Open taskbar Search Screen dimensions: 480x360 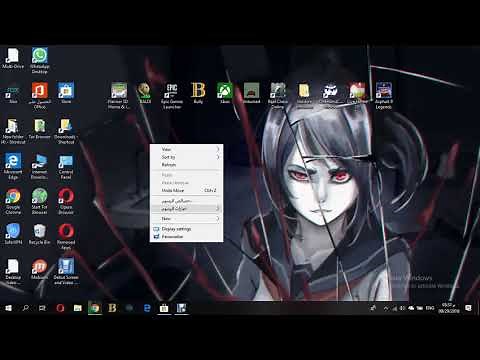point(25,308)
